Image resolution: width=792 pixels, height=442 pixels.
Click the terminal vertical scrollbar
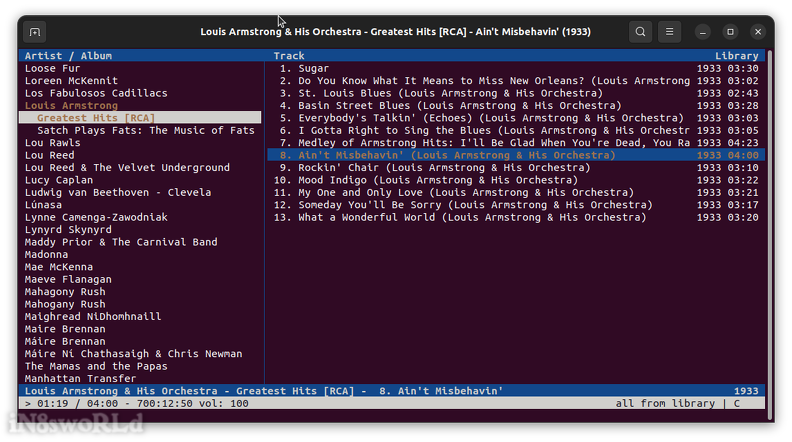point(770,233)
